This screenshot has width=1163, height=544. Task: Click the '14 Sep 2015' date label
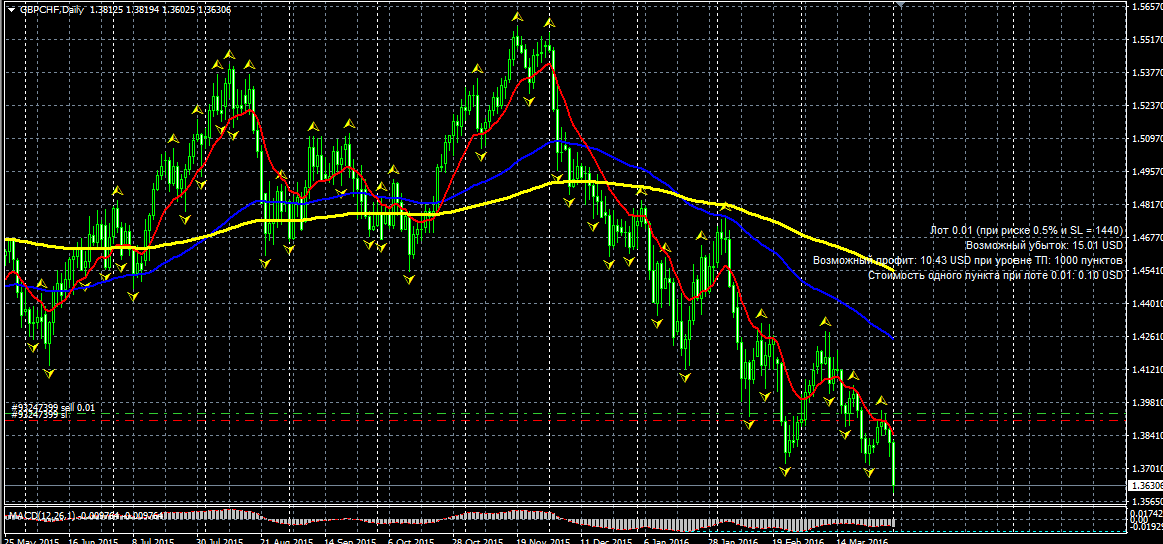[x=349, y=540]
